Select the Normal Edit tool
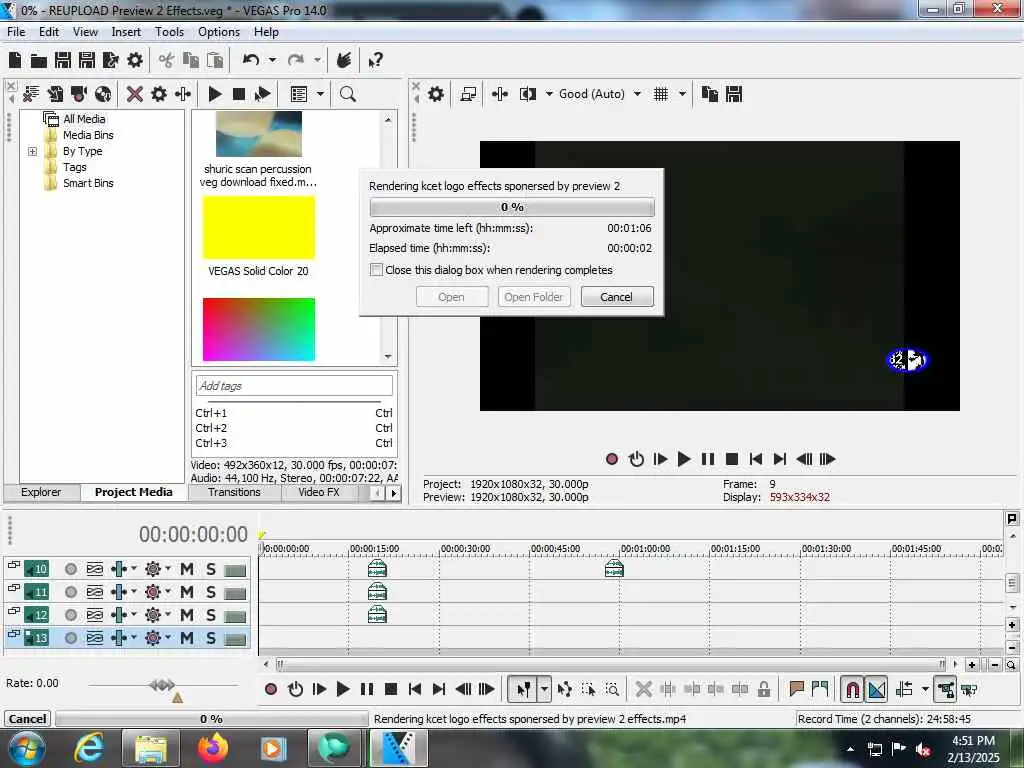The height and width of the screenshot is (768, 1024). 523,689
